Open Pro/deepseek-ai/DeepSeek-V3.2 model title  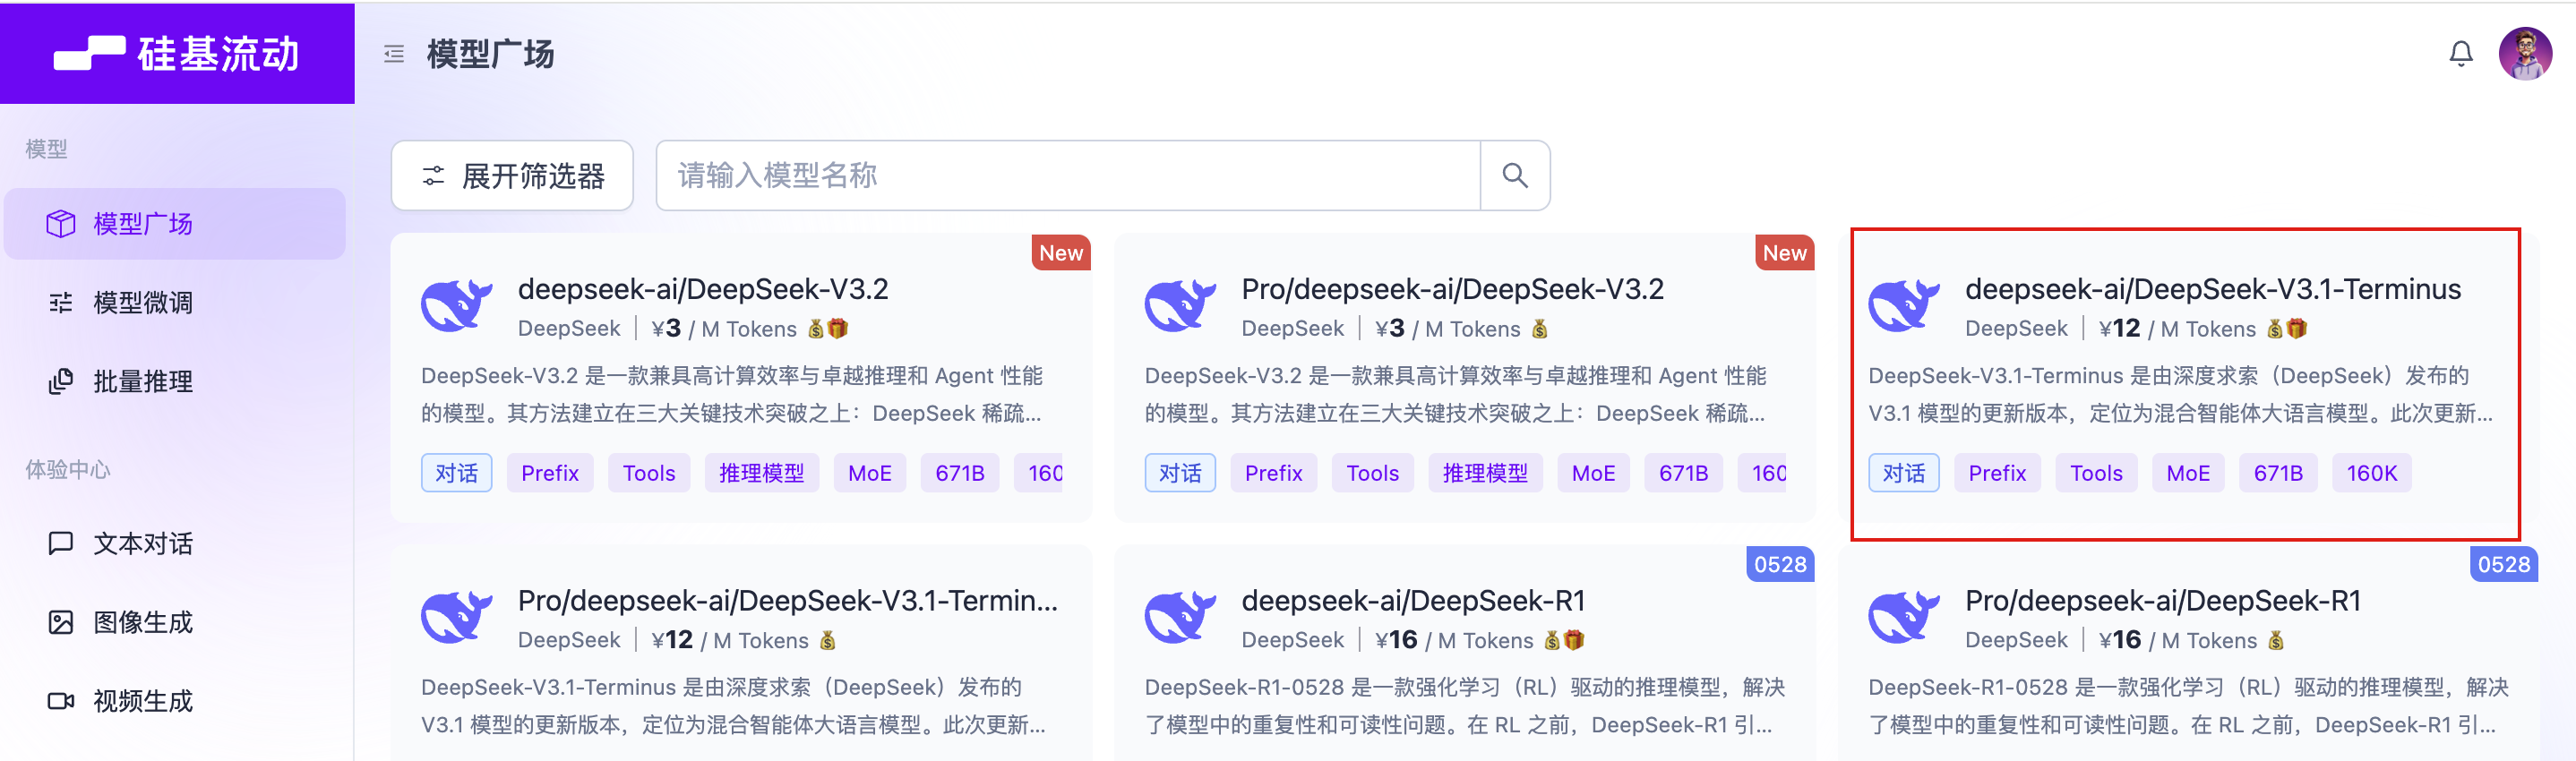coord(1452,290)
